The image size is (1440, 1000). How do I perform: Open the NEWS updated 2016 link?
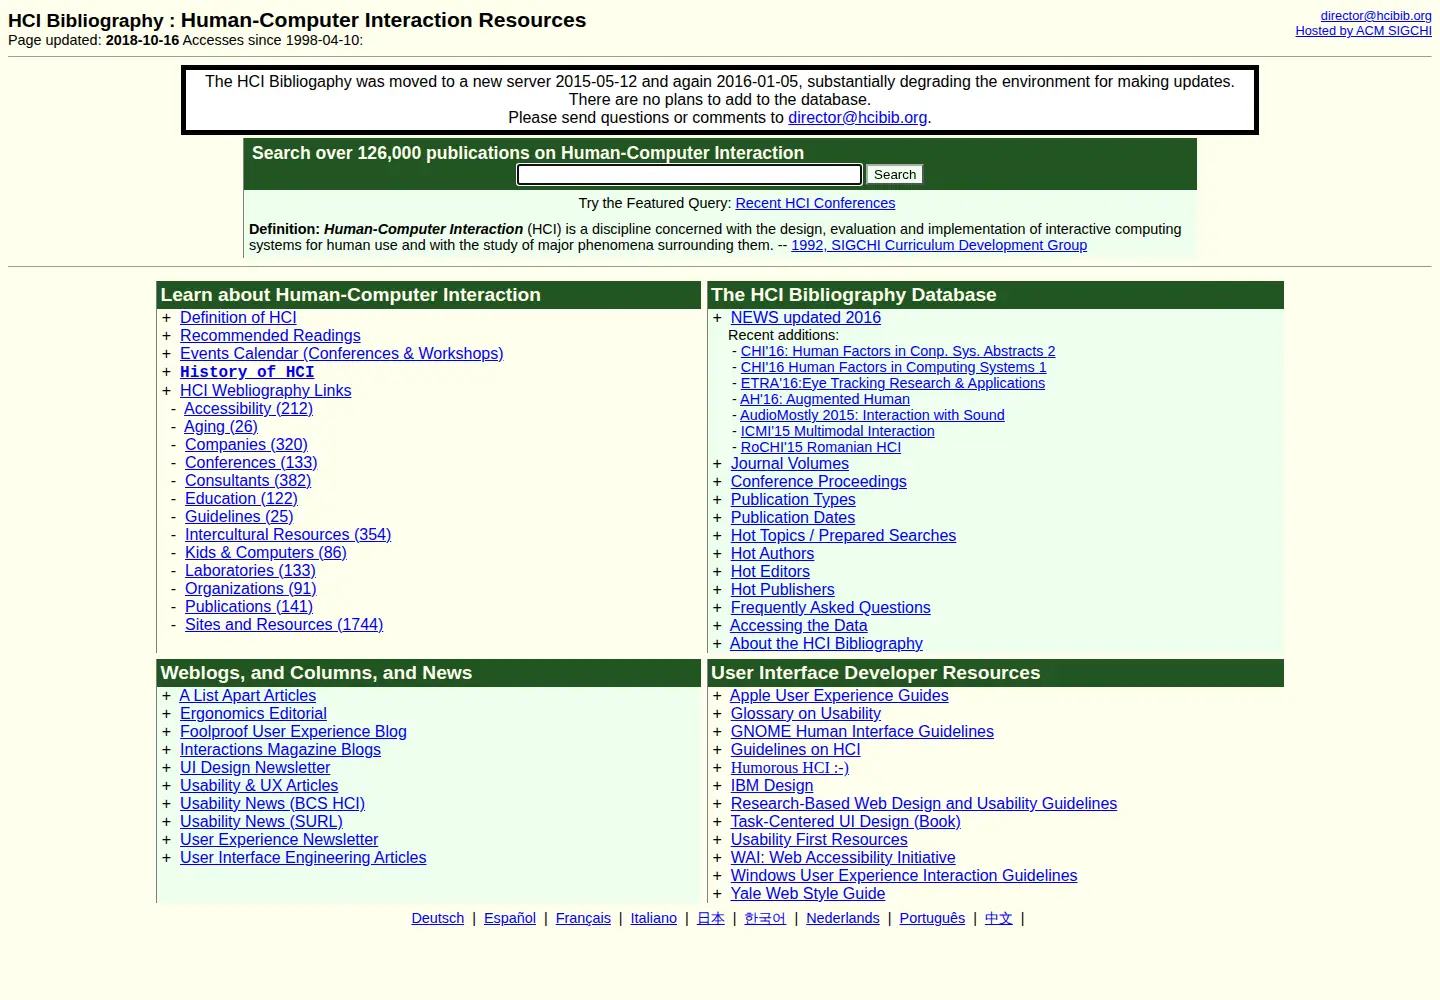(806, 318)
